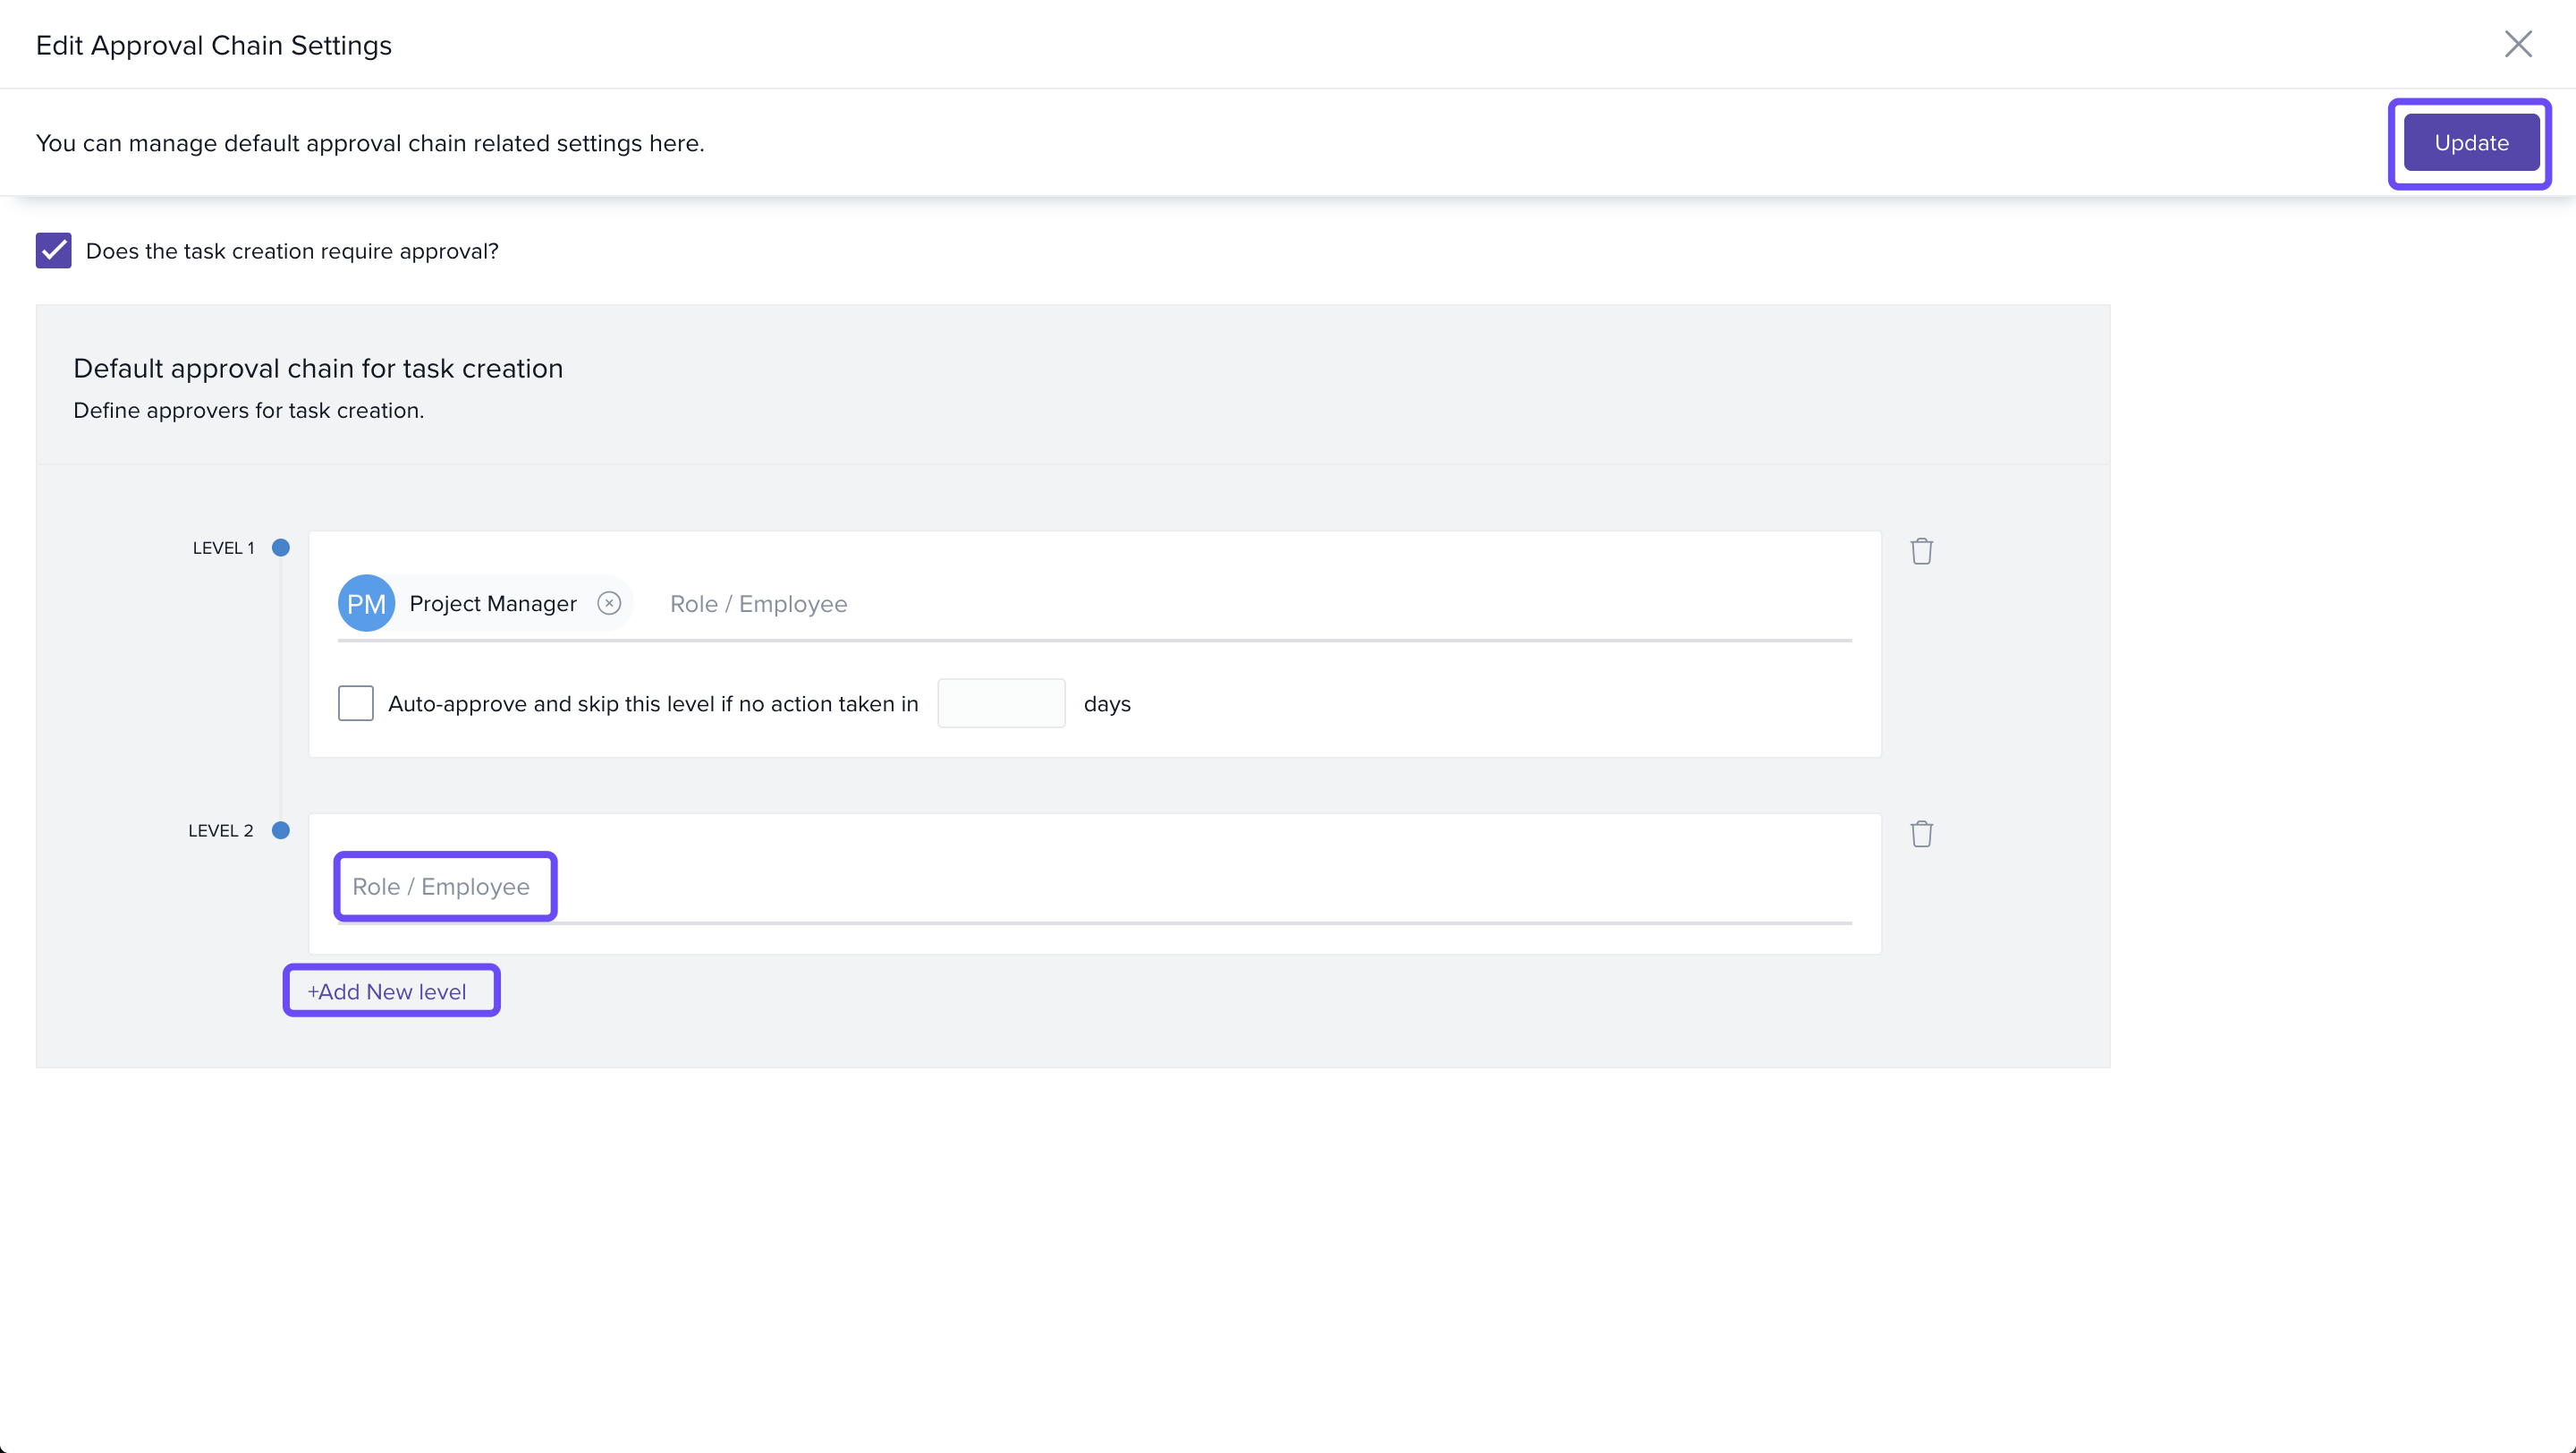The height and width of the screenshot is (1453, 2576).
Task: Click the 'Auto-approve and skip this level' label
Action: pos(653,704)
